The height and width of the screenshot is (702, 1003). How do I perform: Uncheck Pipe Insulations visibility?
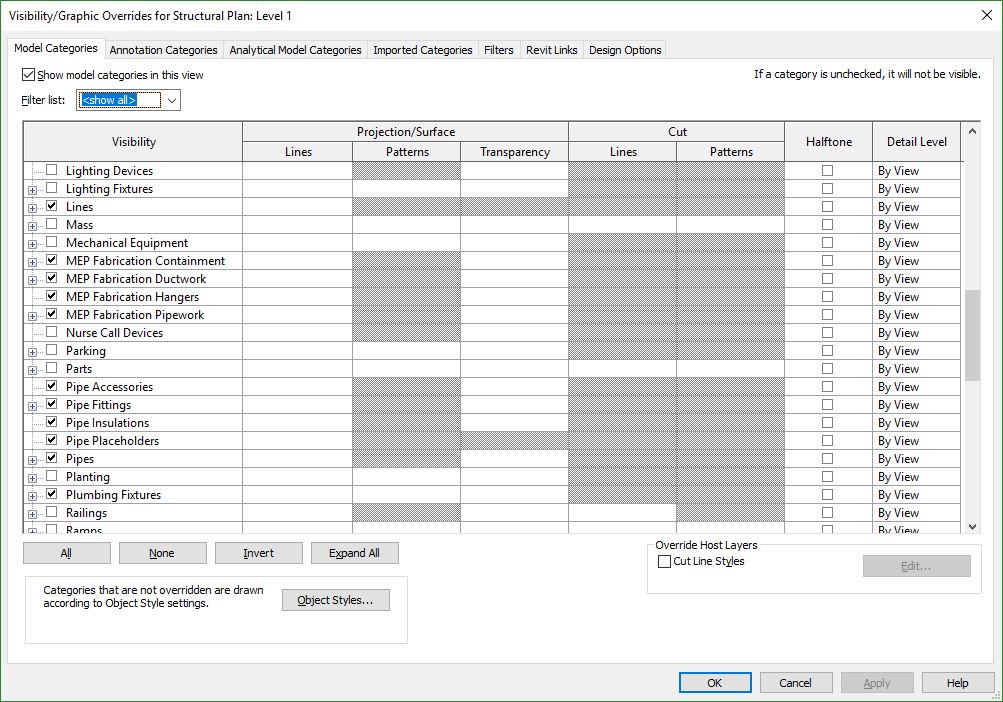click(x=50, y=422)
